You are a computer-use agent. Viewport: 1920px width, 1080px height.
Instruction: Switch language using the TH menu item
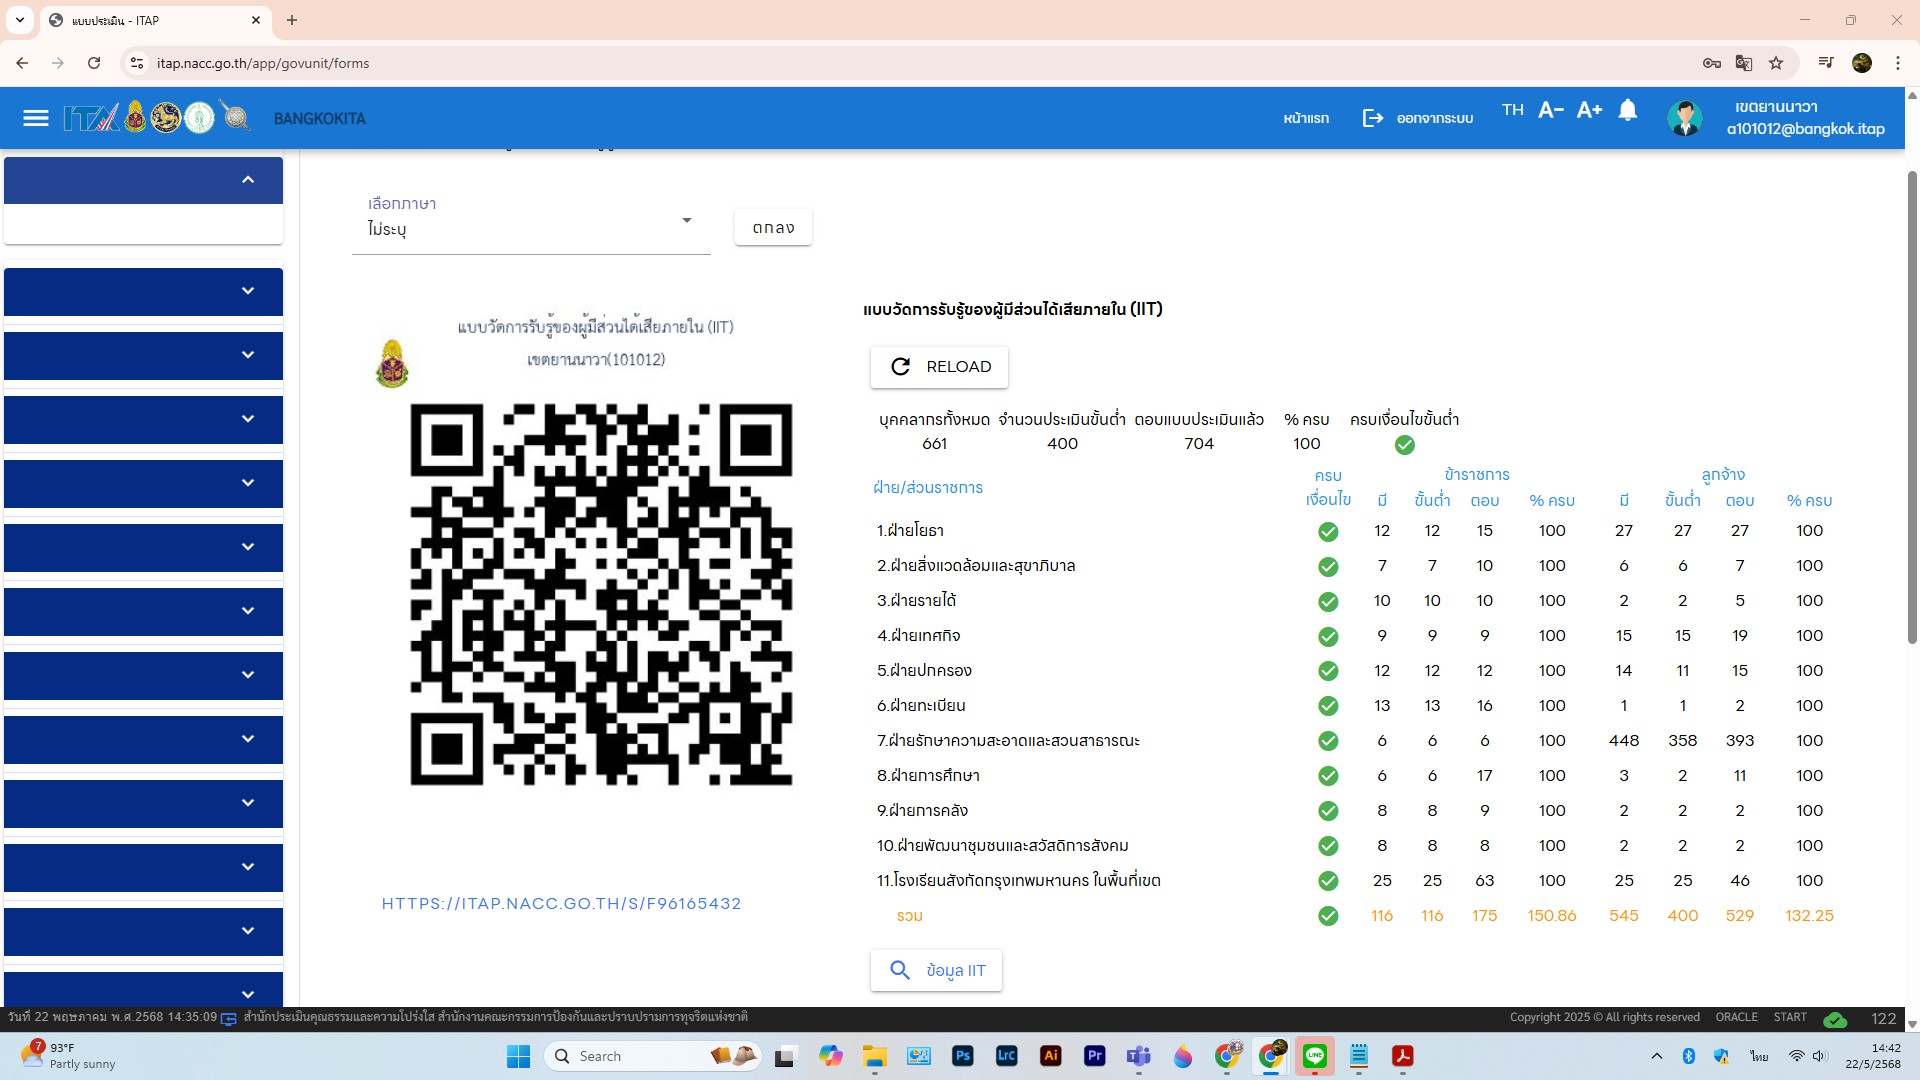click(1512, 110)
